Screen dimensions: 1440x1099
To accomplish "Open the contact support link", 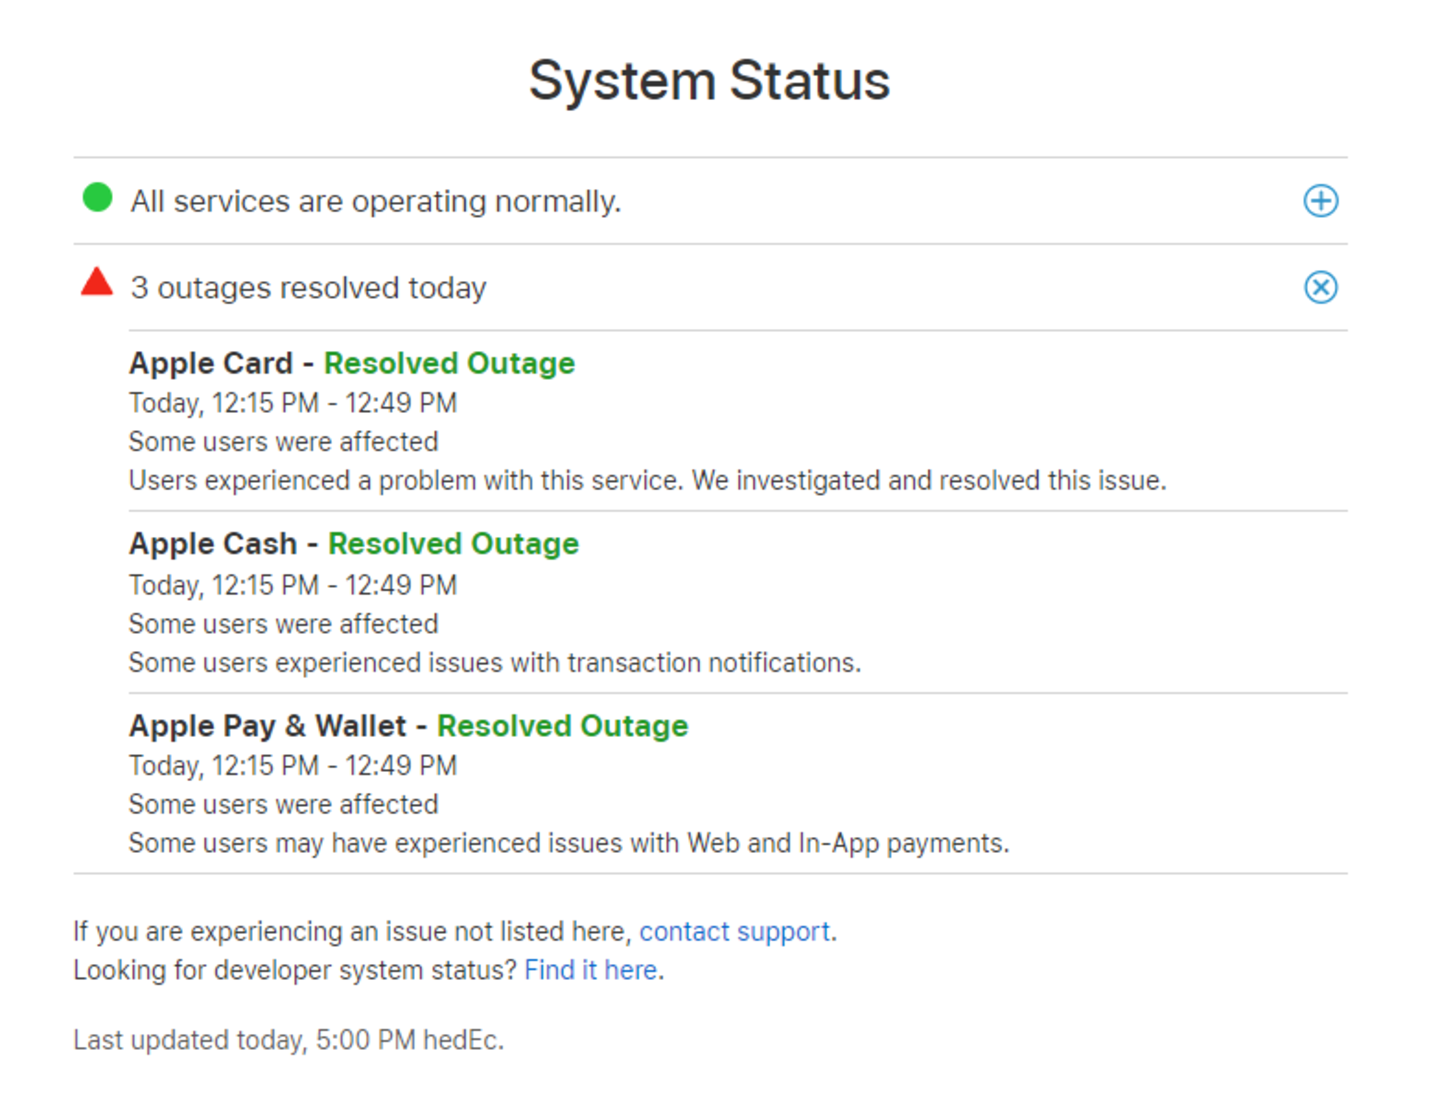I will [x=734, y=931].
